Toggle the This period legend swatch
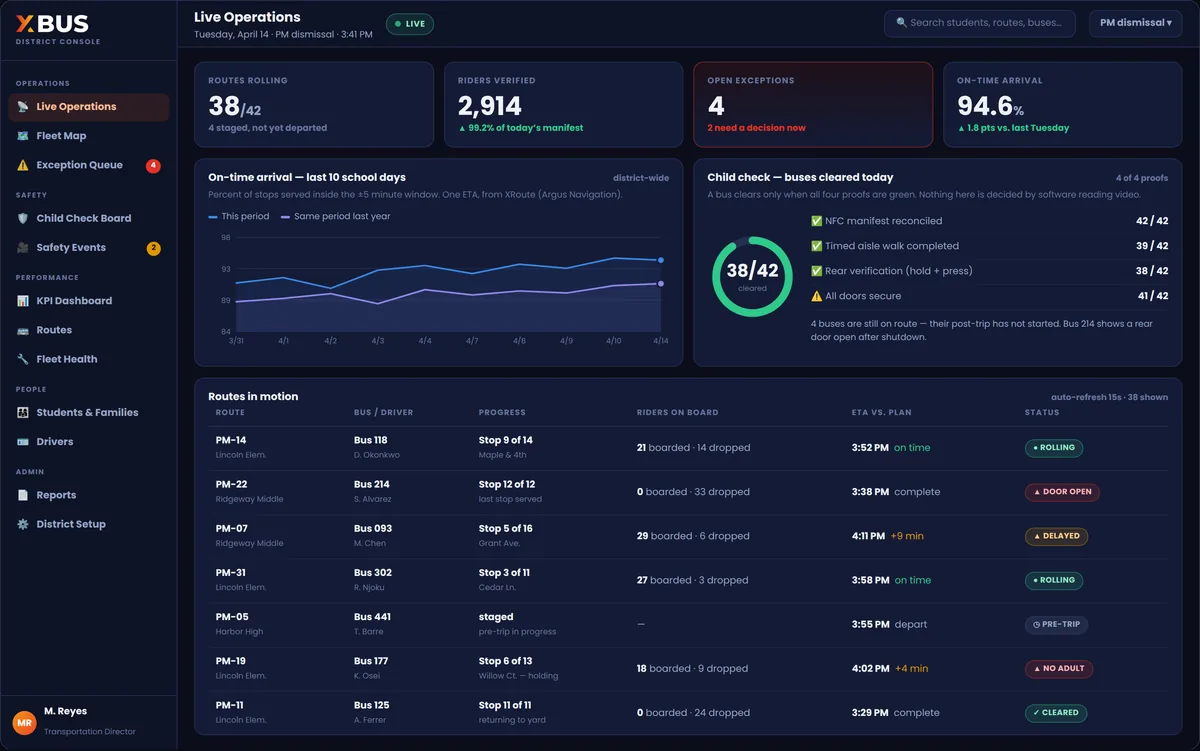Image resolution: width=1200 pixels, height=751 pixels. (213, 216)
